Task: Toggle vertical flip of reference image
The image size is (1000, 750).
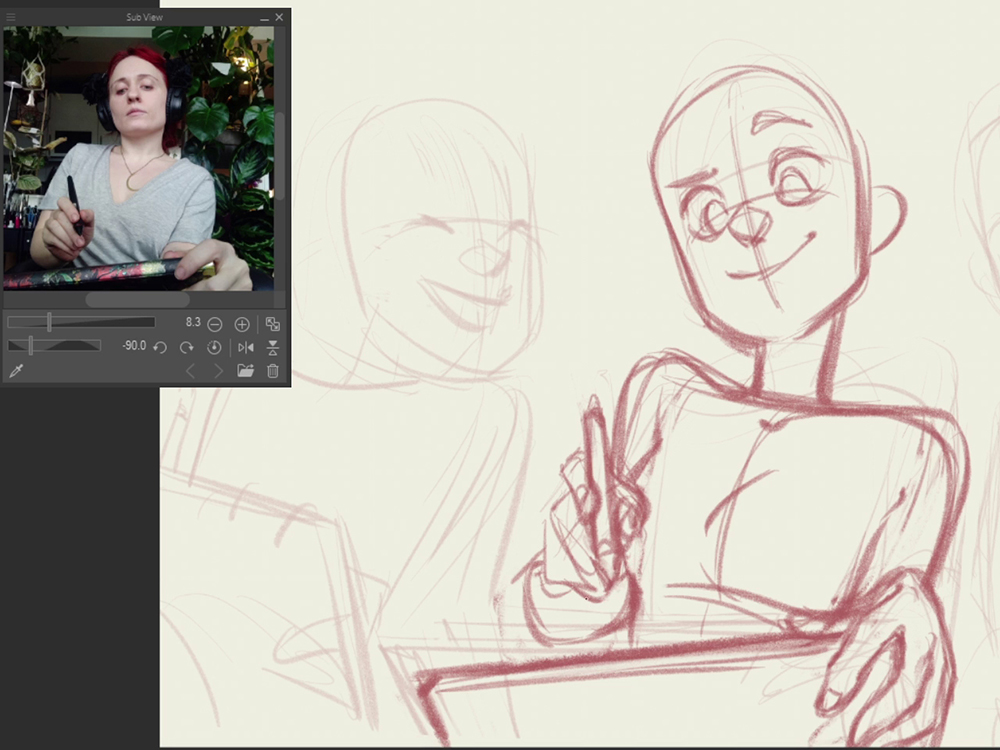Action: coord(272,347)
